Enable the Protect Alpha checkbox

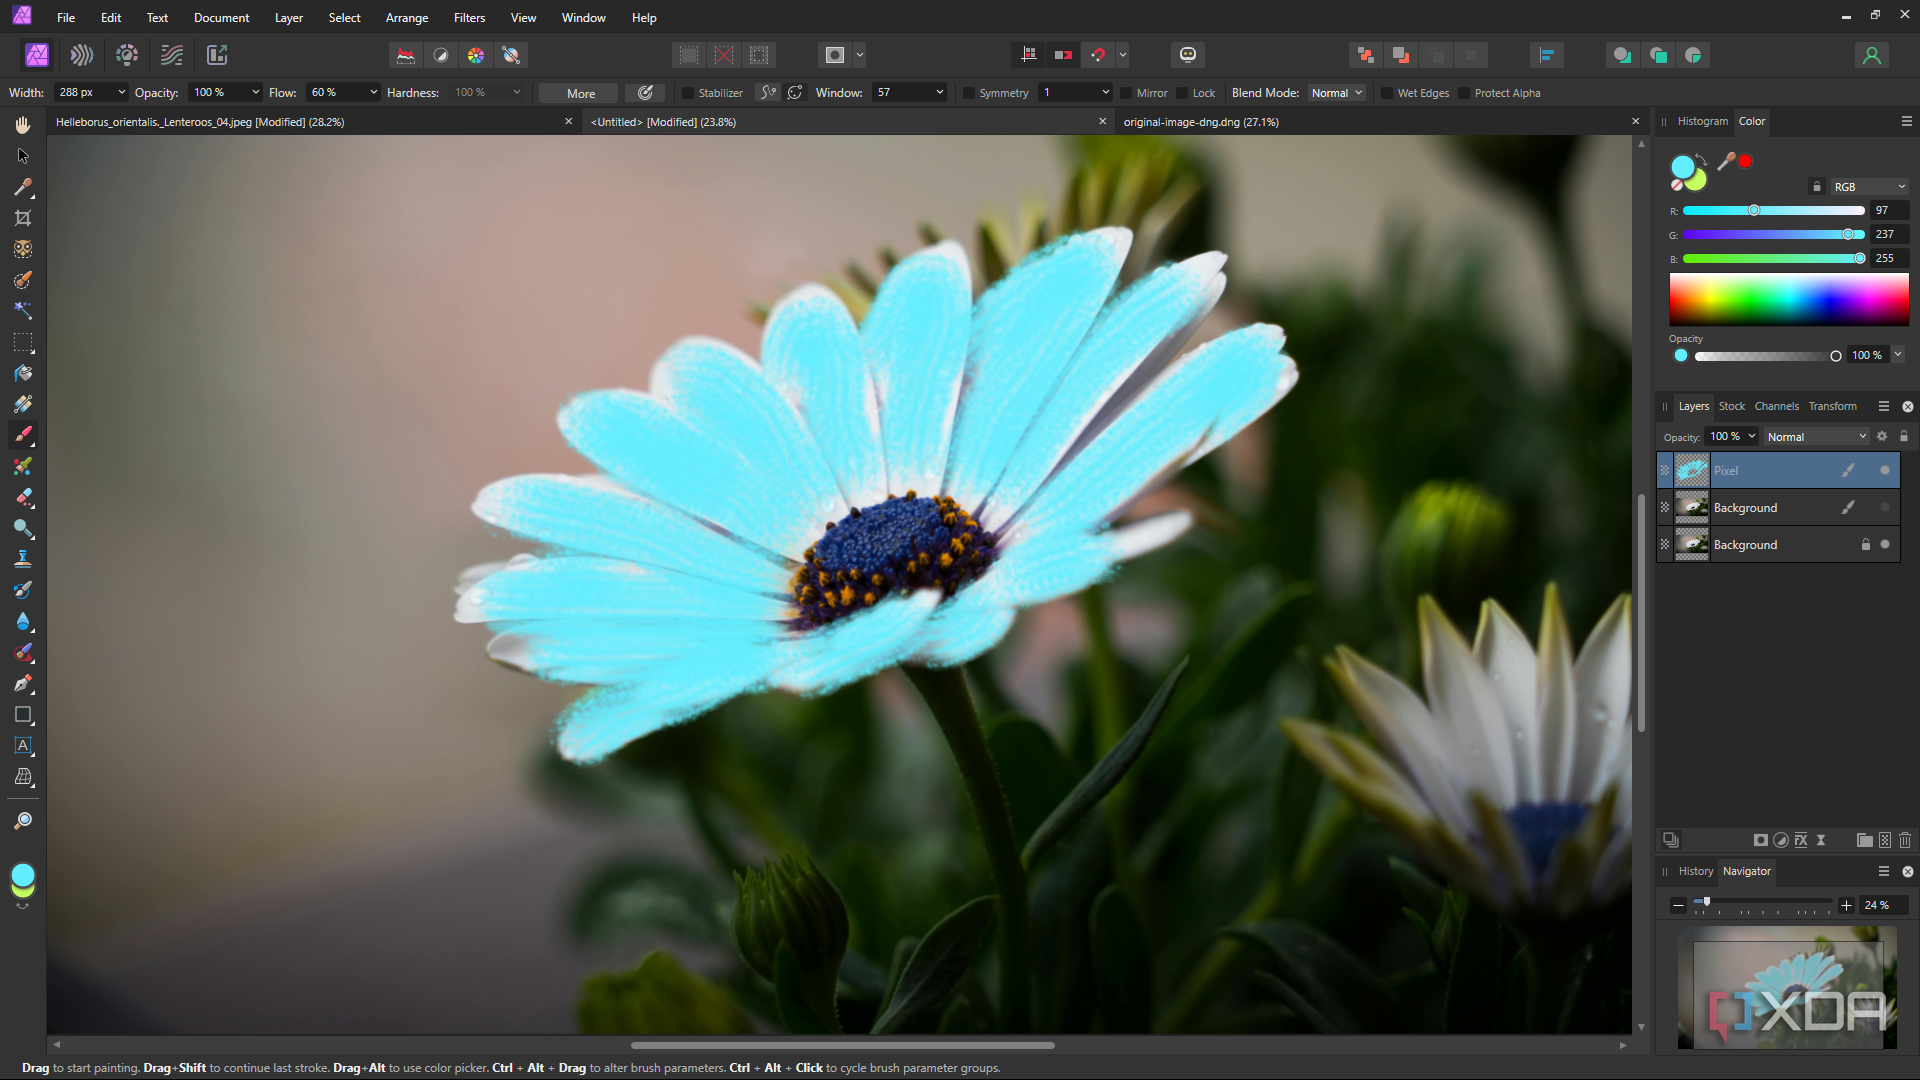coord(1464,93)
